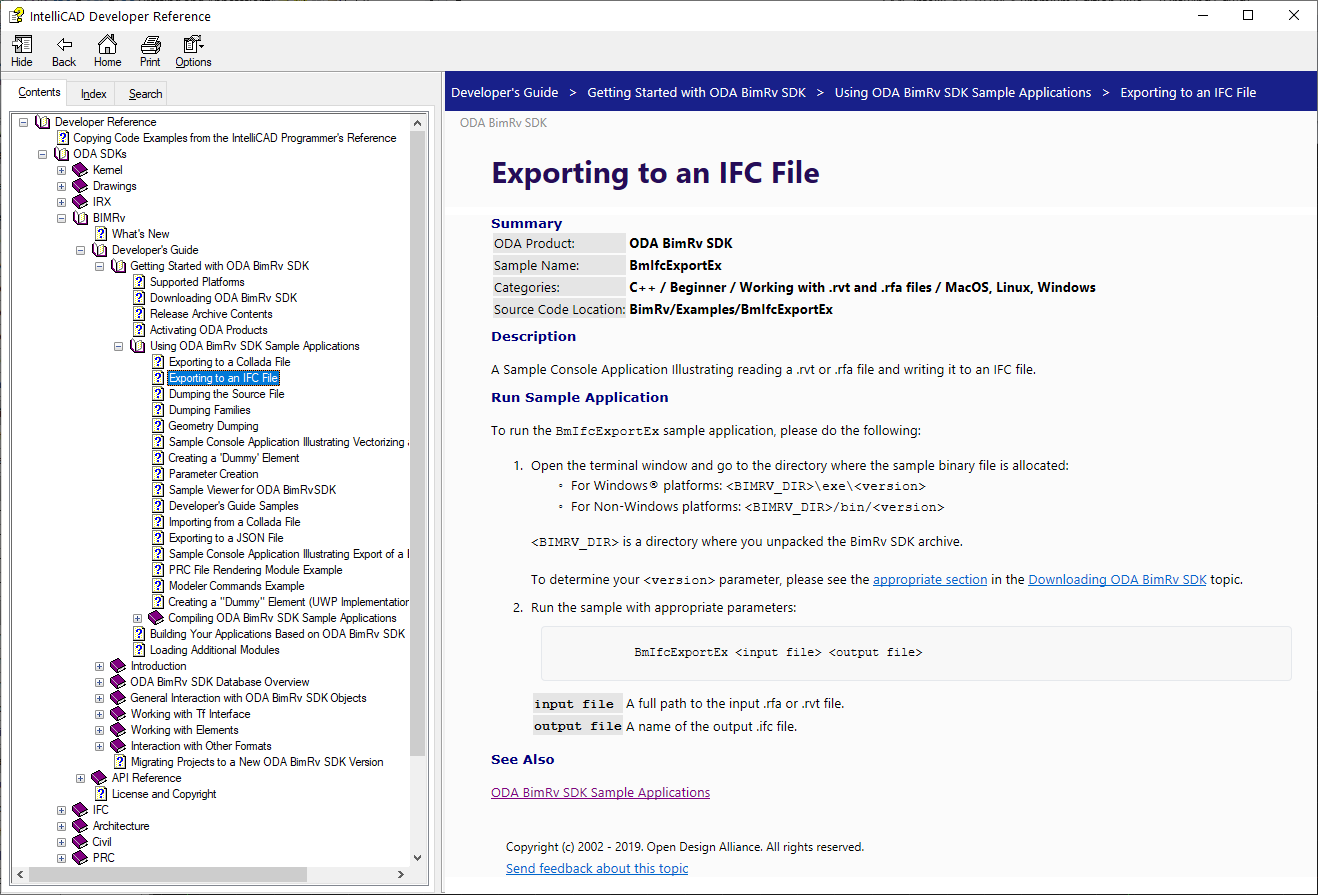Click the contents tree horizontal scroll-left arrow
The height and width of the screenshot is (895, 1318).
coord(21,875)
